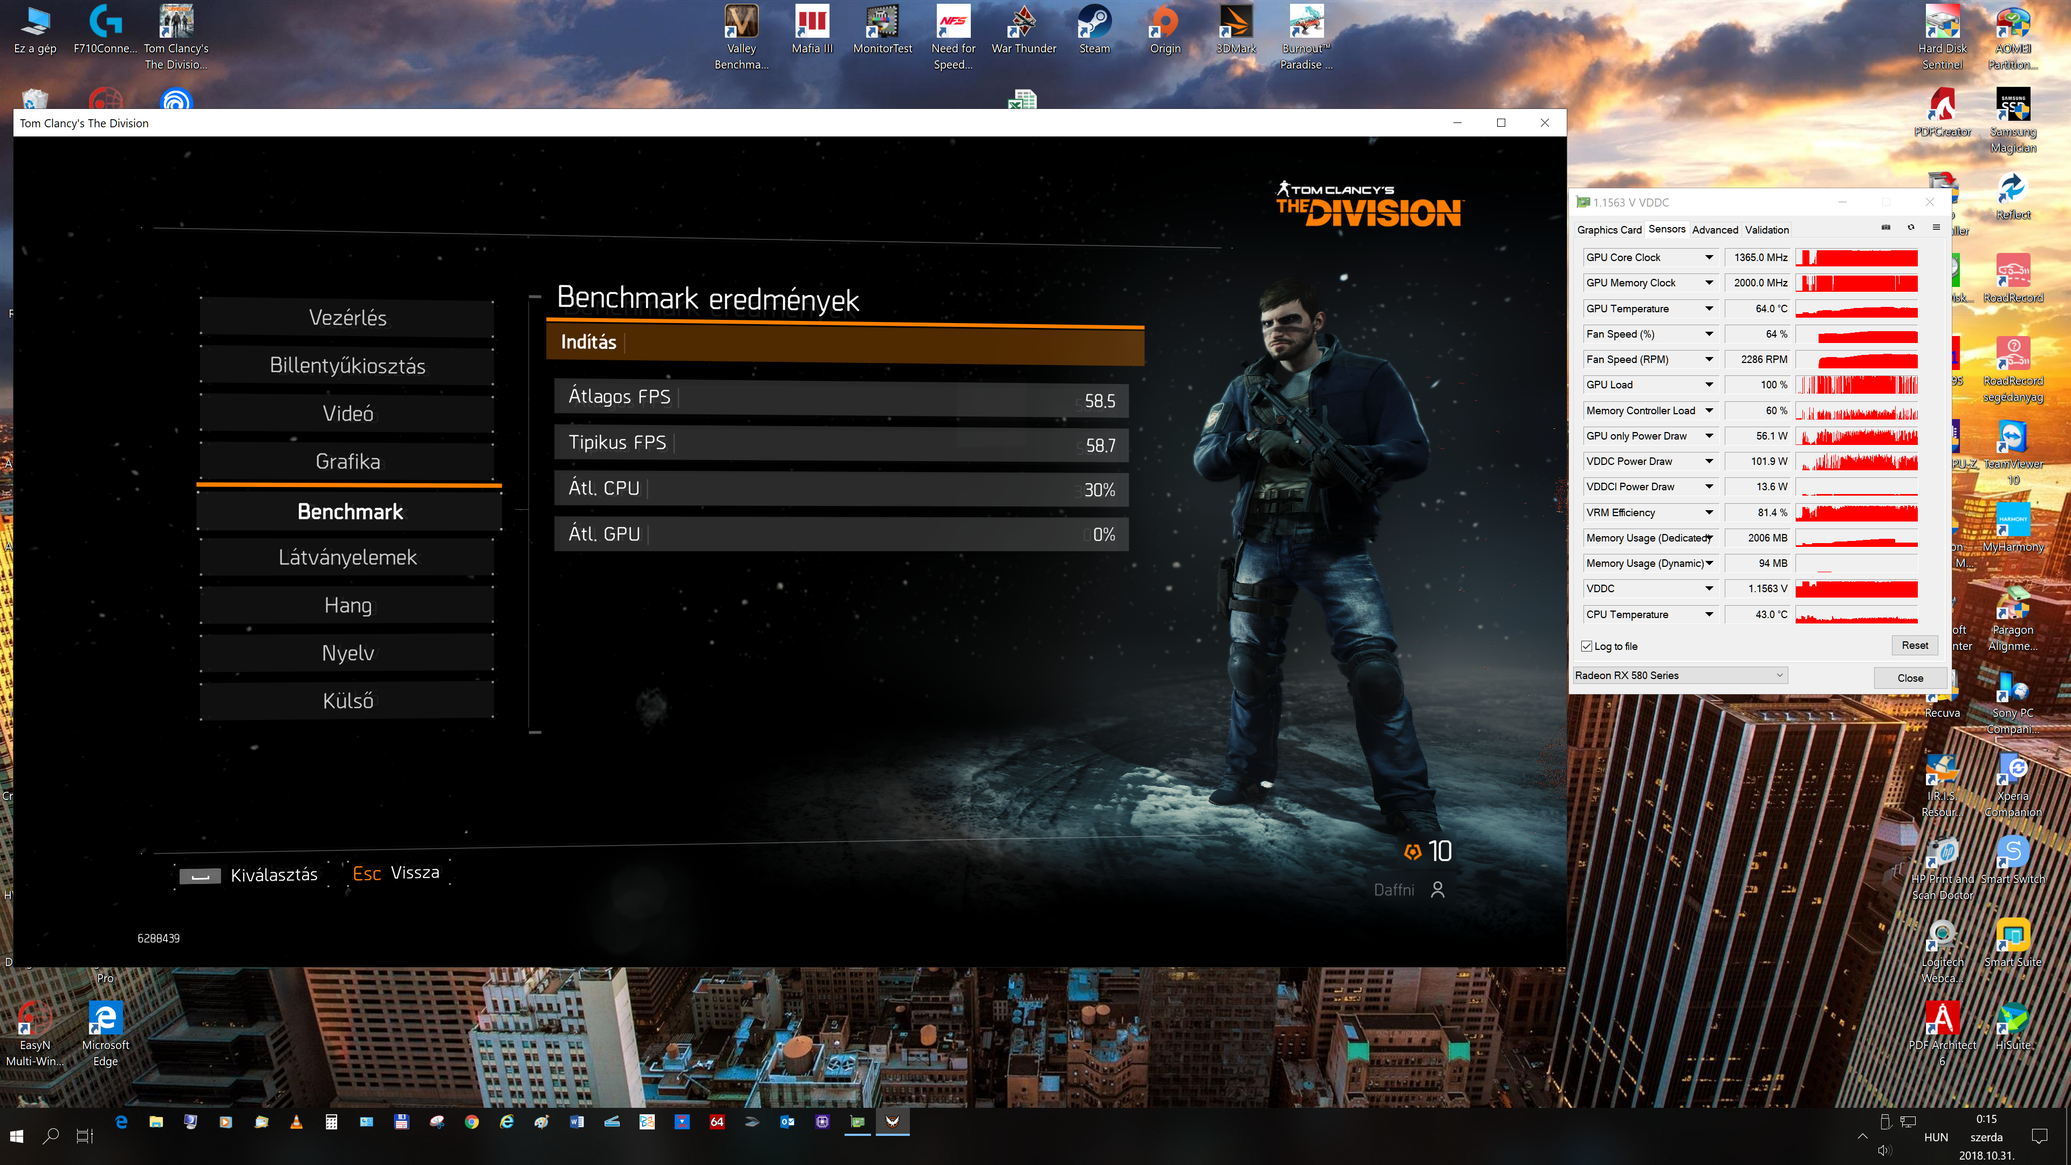Expand GPU Memory Clock dropdown arrow
This screenshot has width=2071, height=1165.
coord(1709,283)
